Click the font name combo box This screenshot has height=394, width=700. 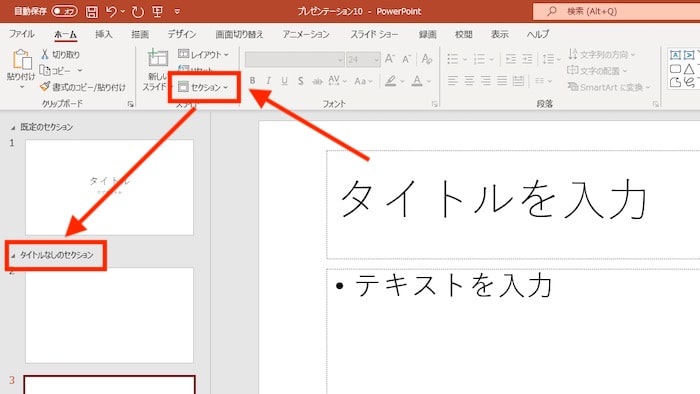295,59
